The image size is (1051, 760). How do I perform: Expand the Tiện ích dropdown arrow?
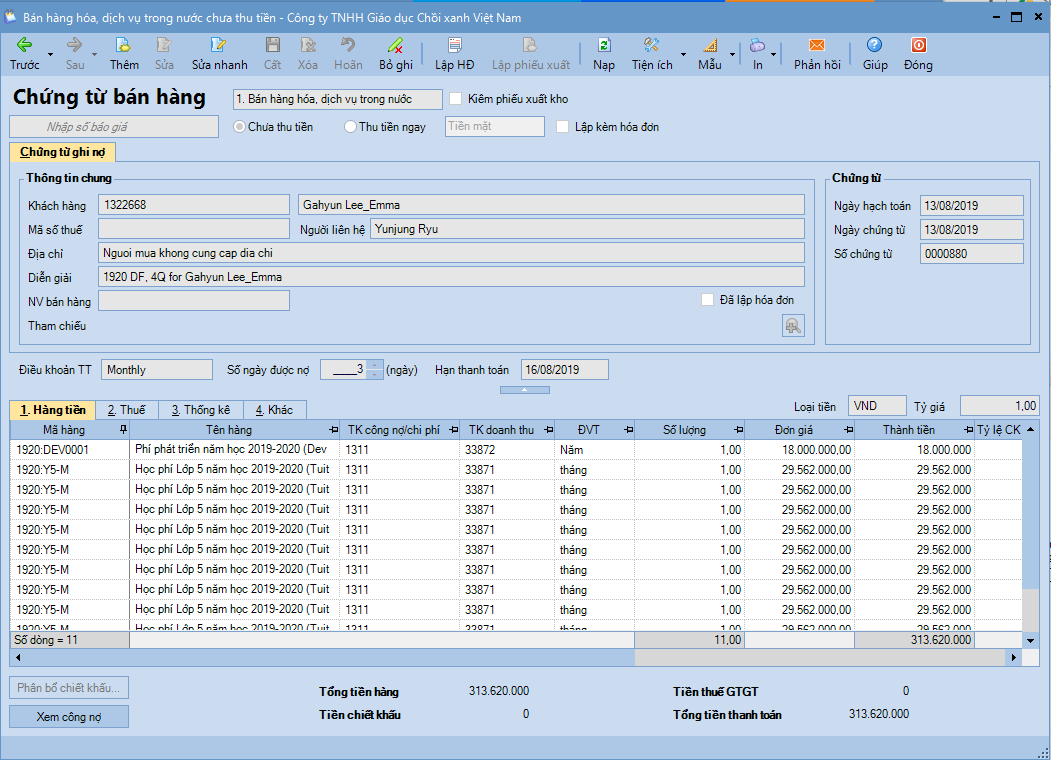tap(684, 54)
